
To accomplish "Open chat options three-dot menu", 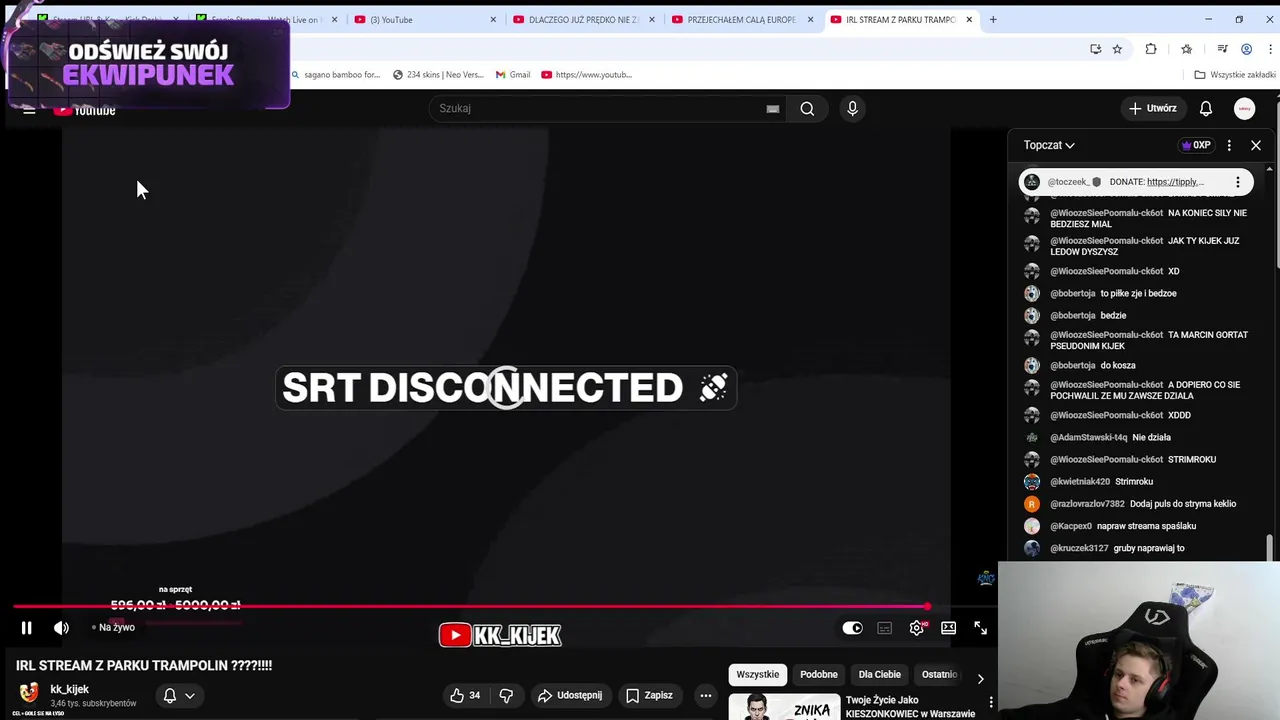I will click(1229, 145).
